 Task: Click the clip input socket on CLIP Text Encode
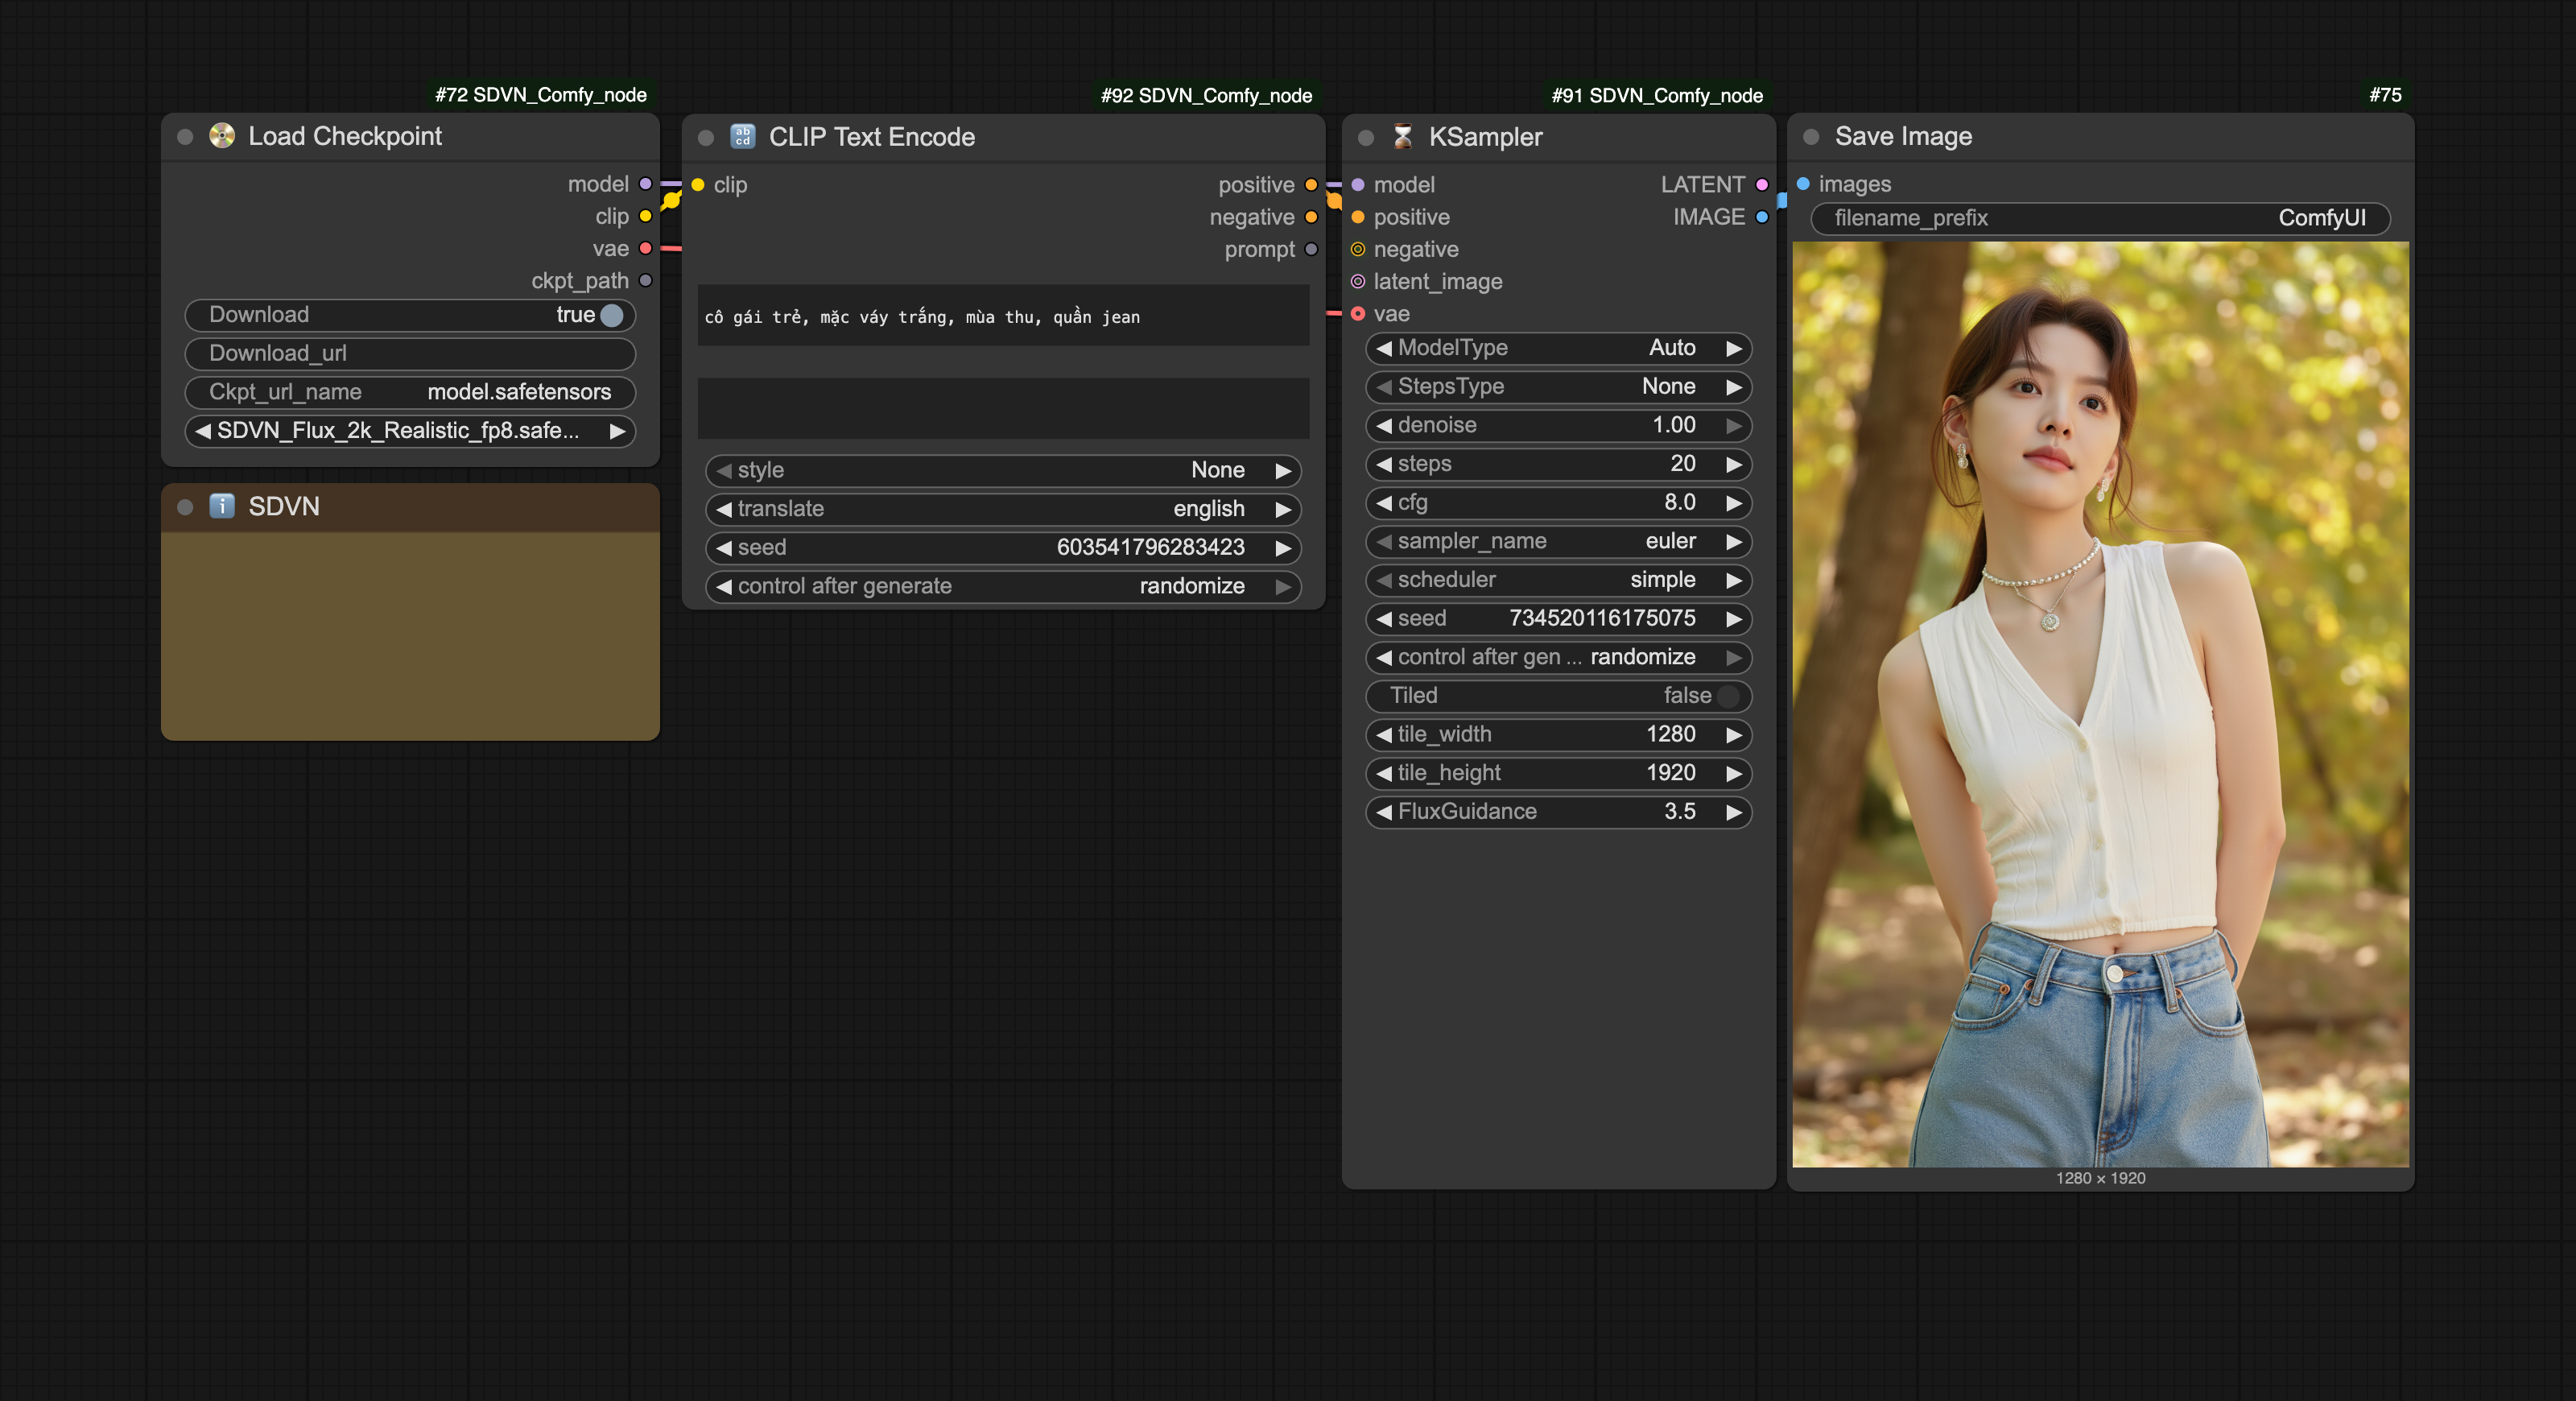pyautogui.click(x=698, y=185)
